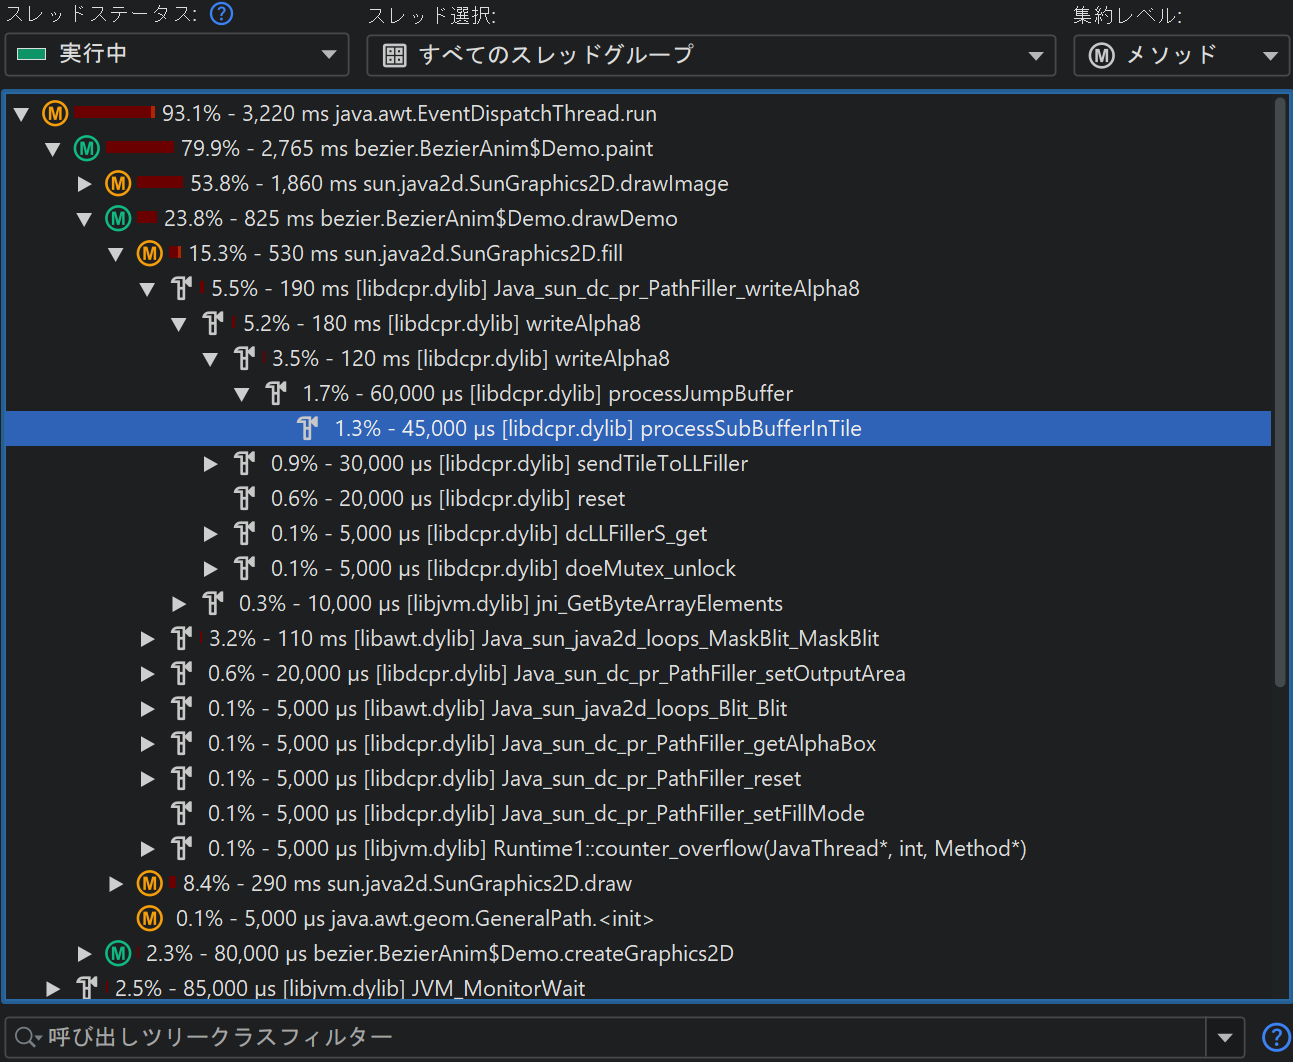
Task: Expand the sendTileToLLFiller node
Action: 211,464
